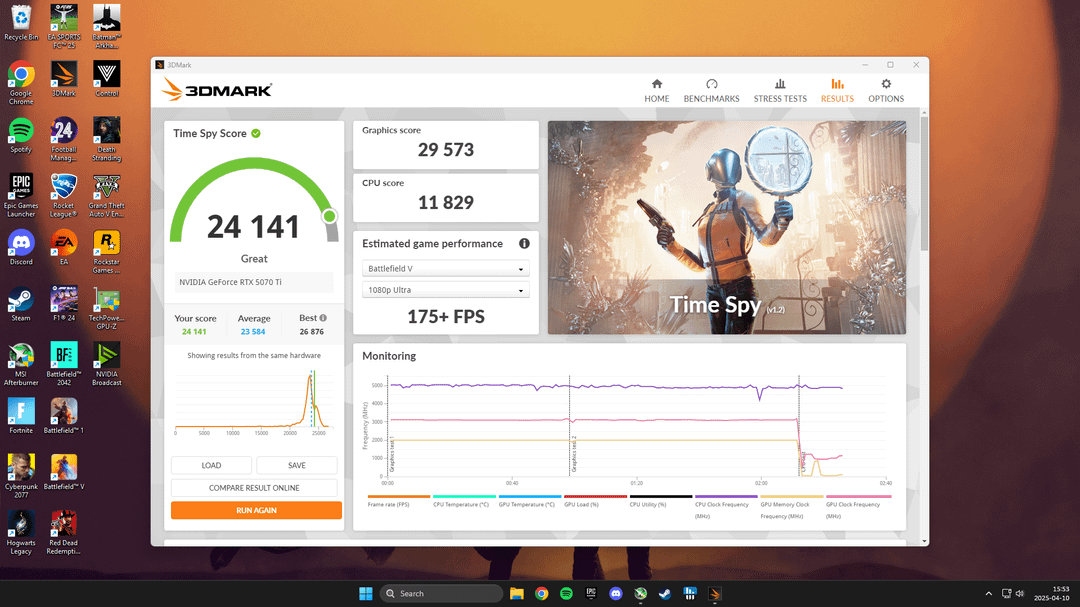The width and height of the screenshot is (1080, 607).
Task: Open File Explorer from the taskbar
Action: (x=517, y=593)
